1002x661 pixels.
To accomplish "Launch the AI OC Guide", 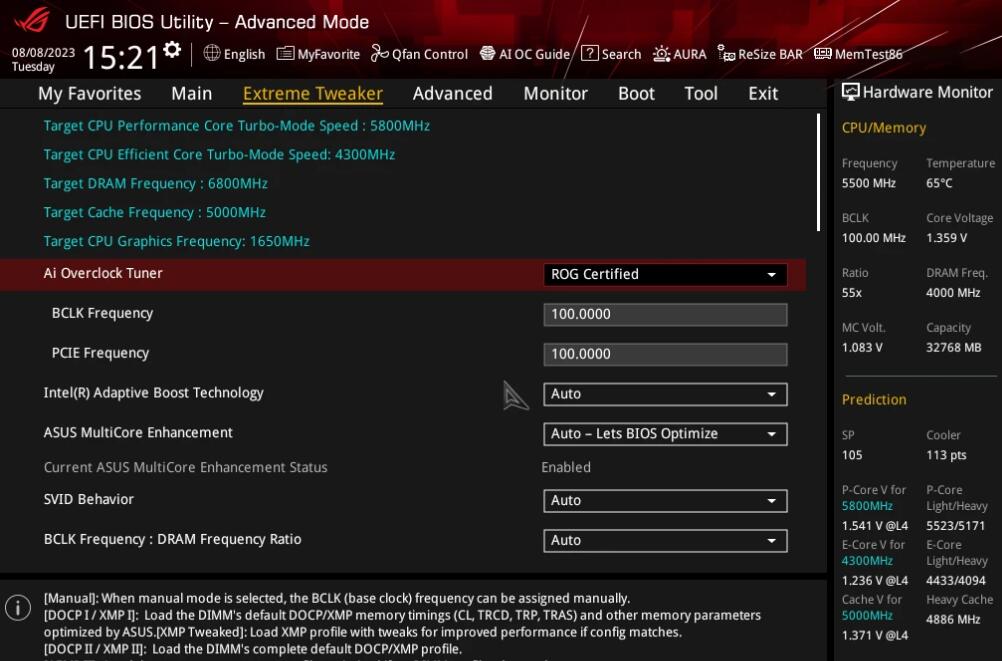I will pos(524,54).
